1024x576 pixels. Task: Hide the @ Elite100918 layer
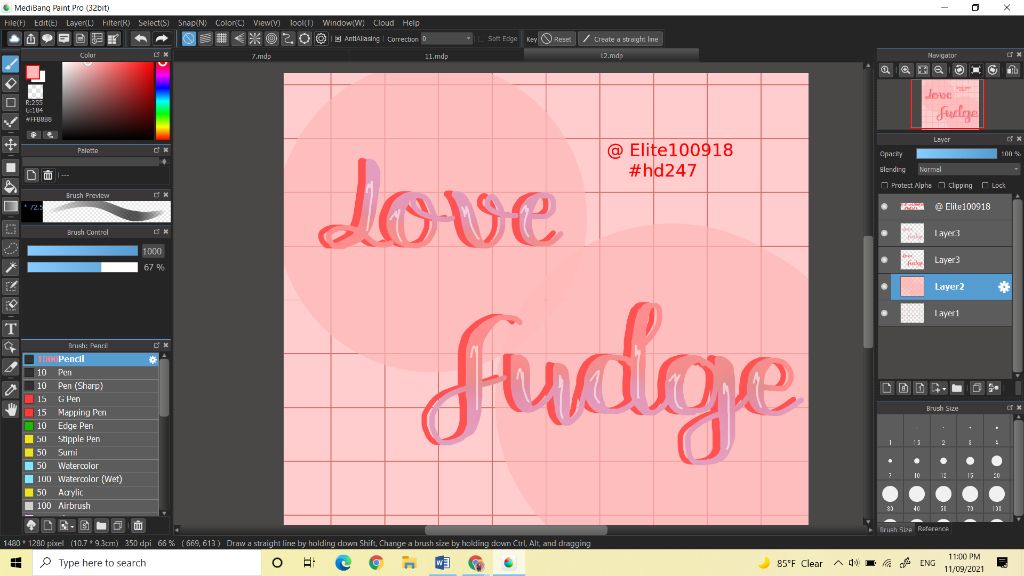coord(884,206)
